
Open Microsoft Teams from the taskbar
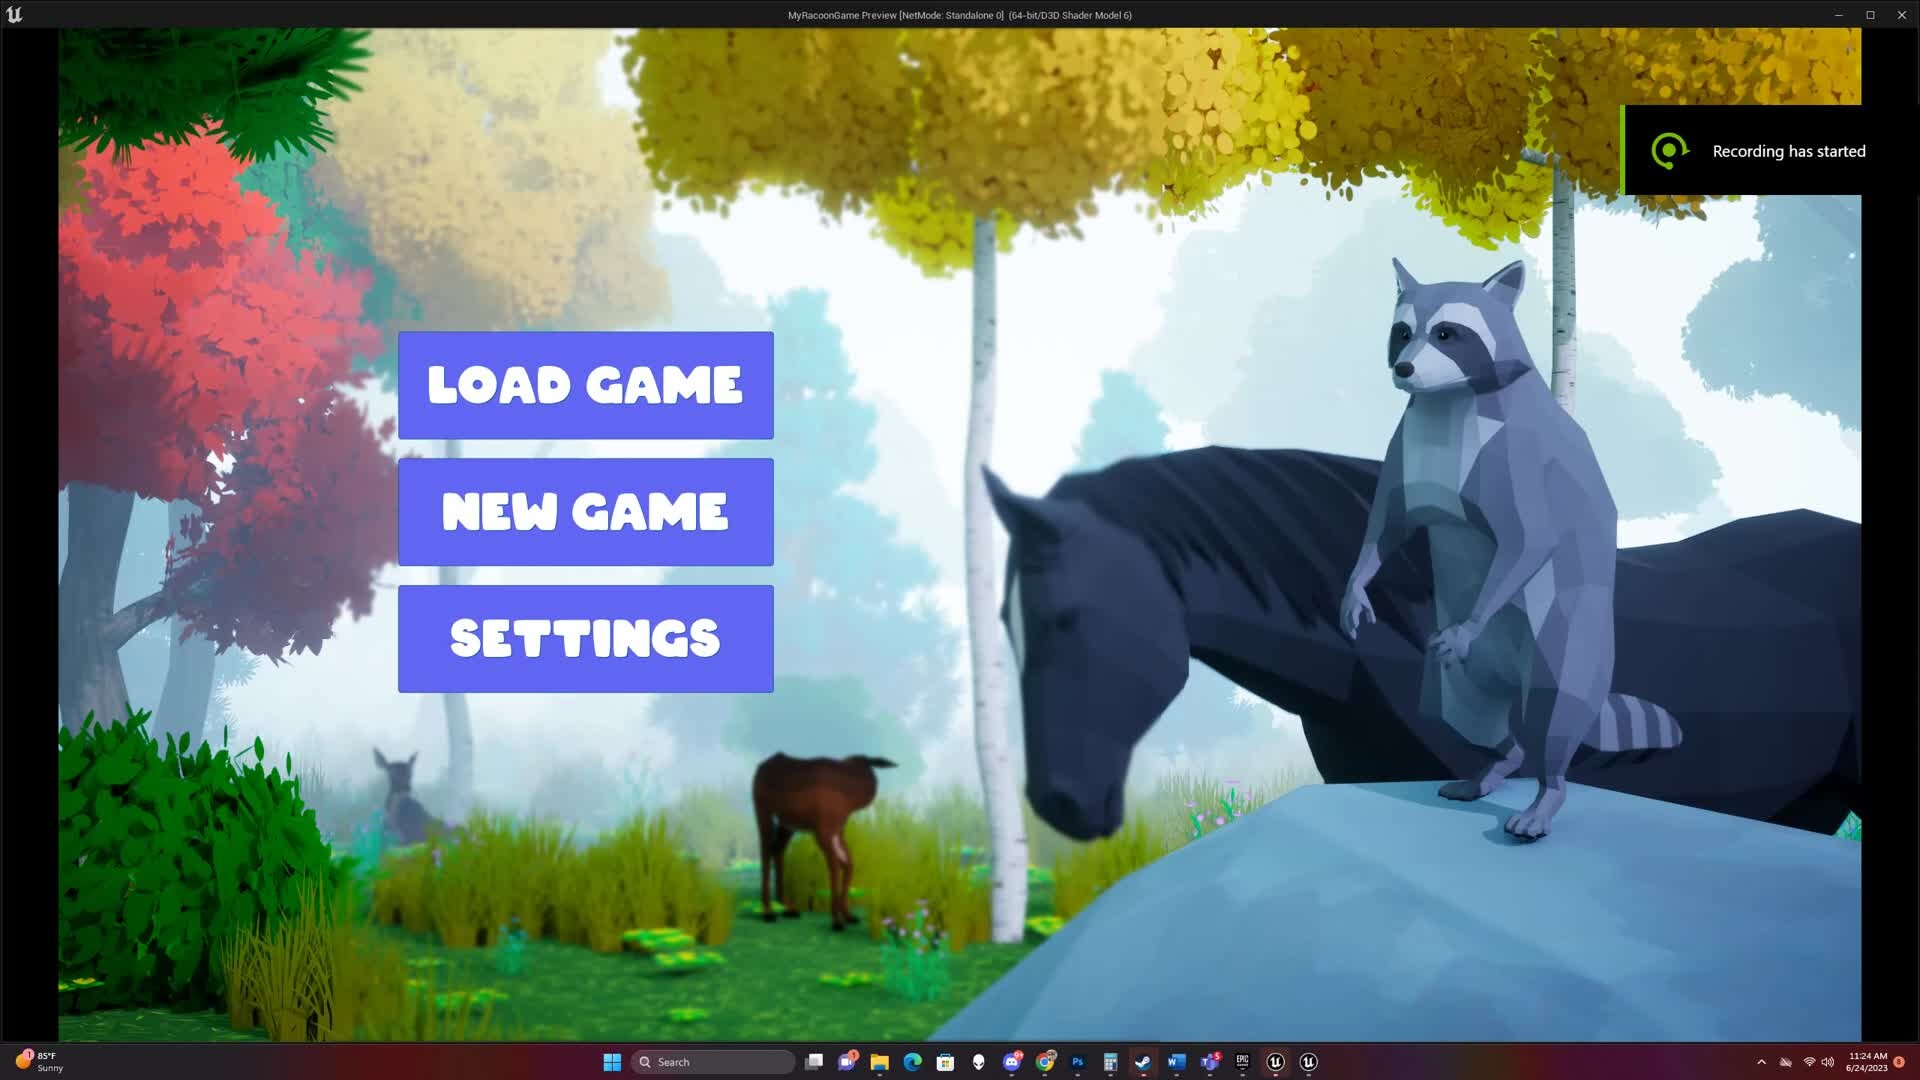click(x=1209, y=1062)
